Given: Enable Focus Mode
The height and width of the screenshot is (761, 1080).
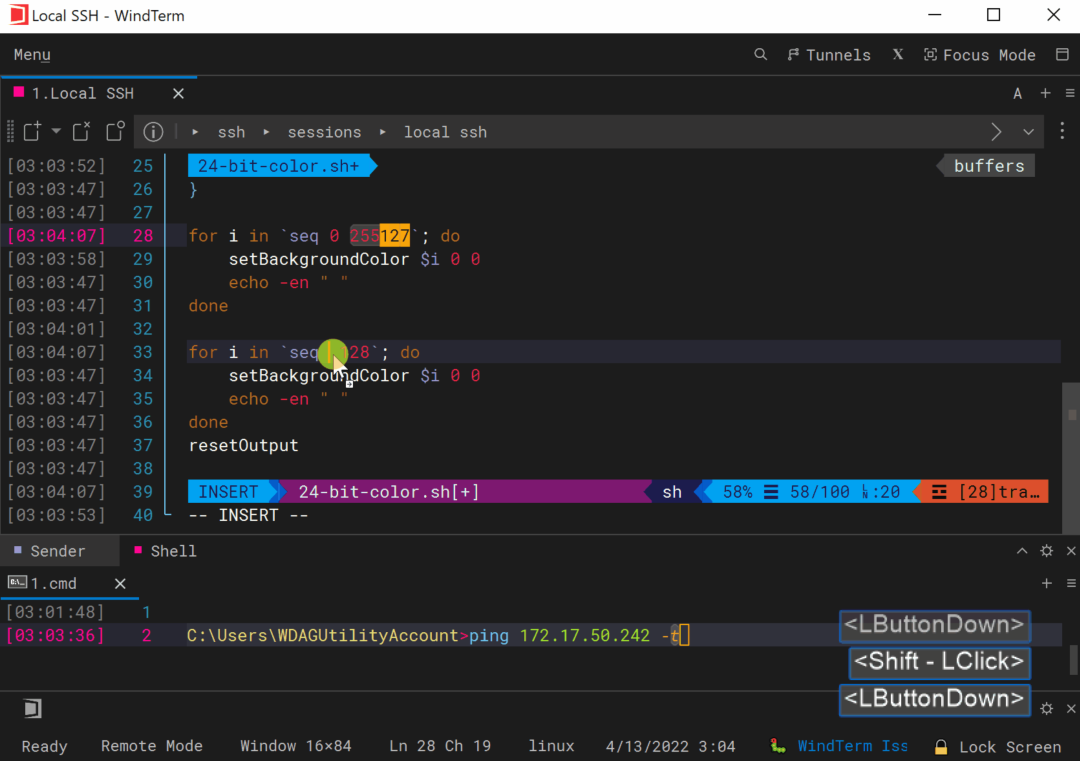Looking at the screenshot, I should point(979,55).
